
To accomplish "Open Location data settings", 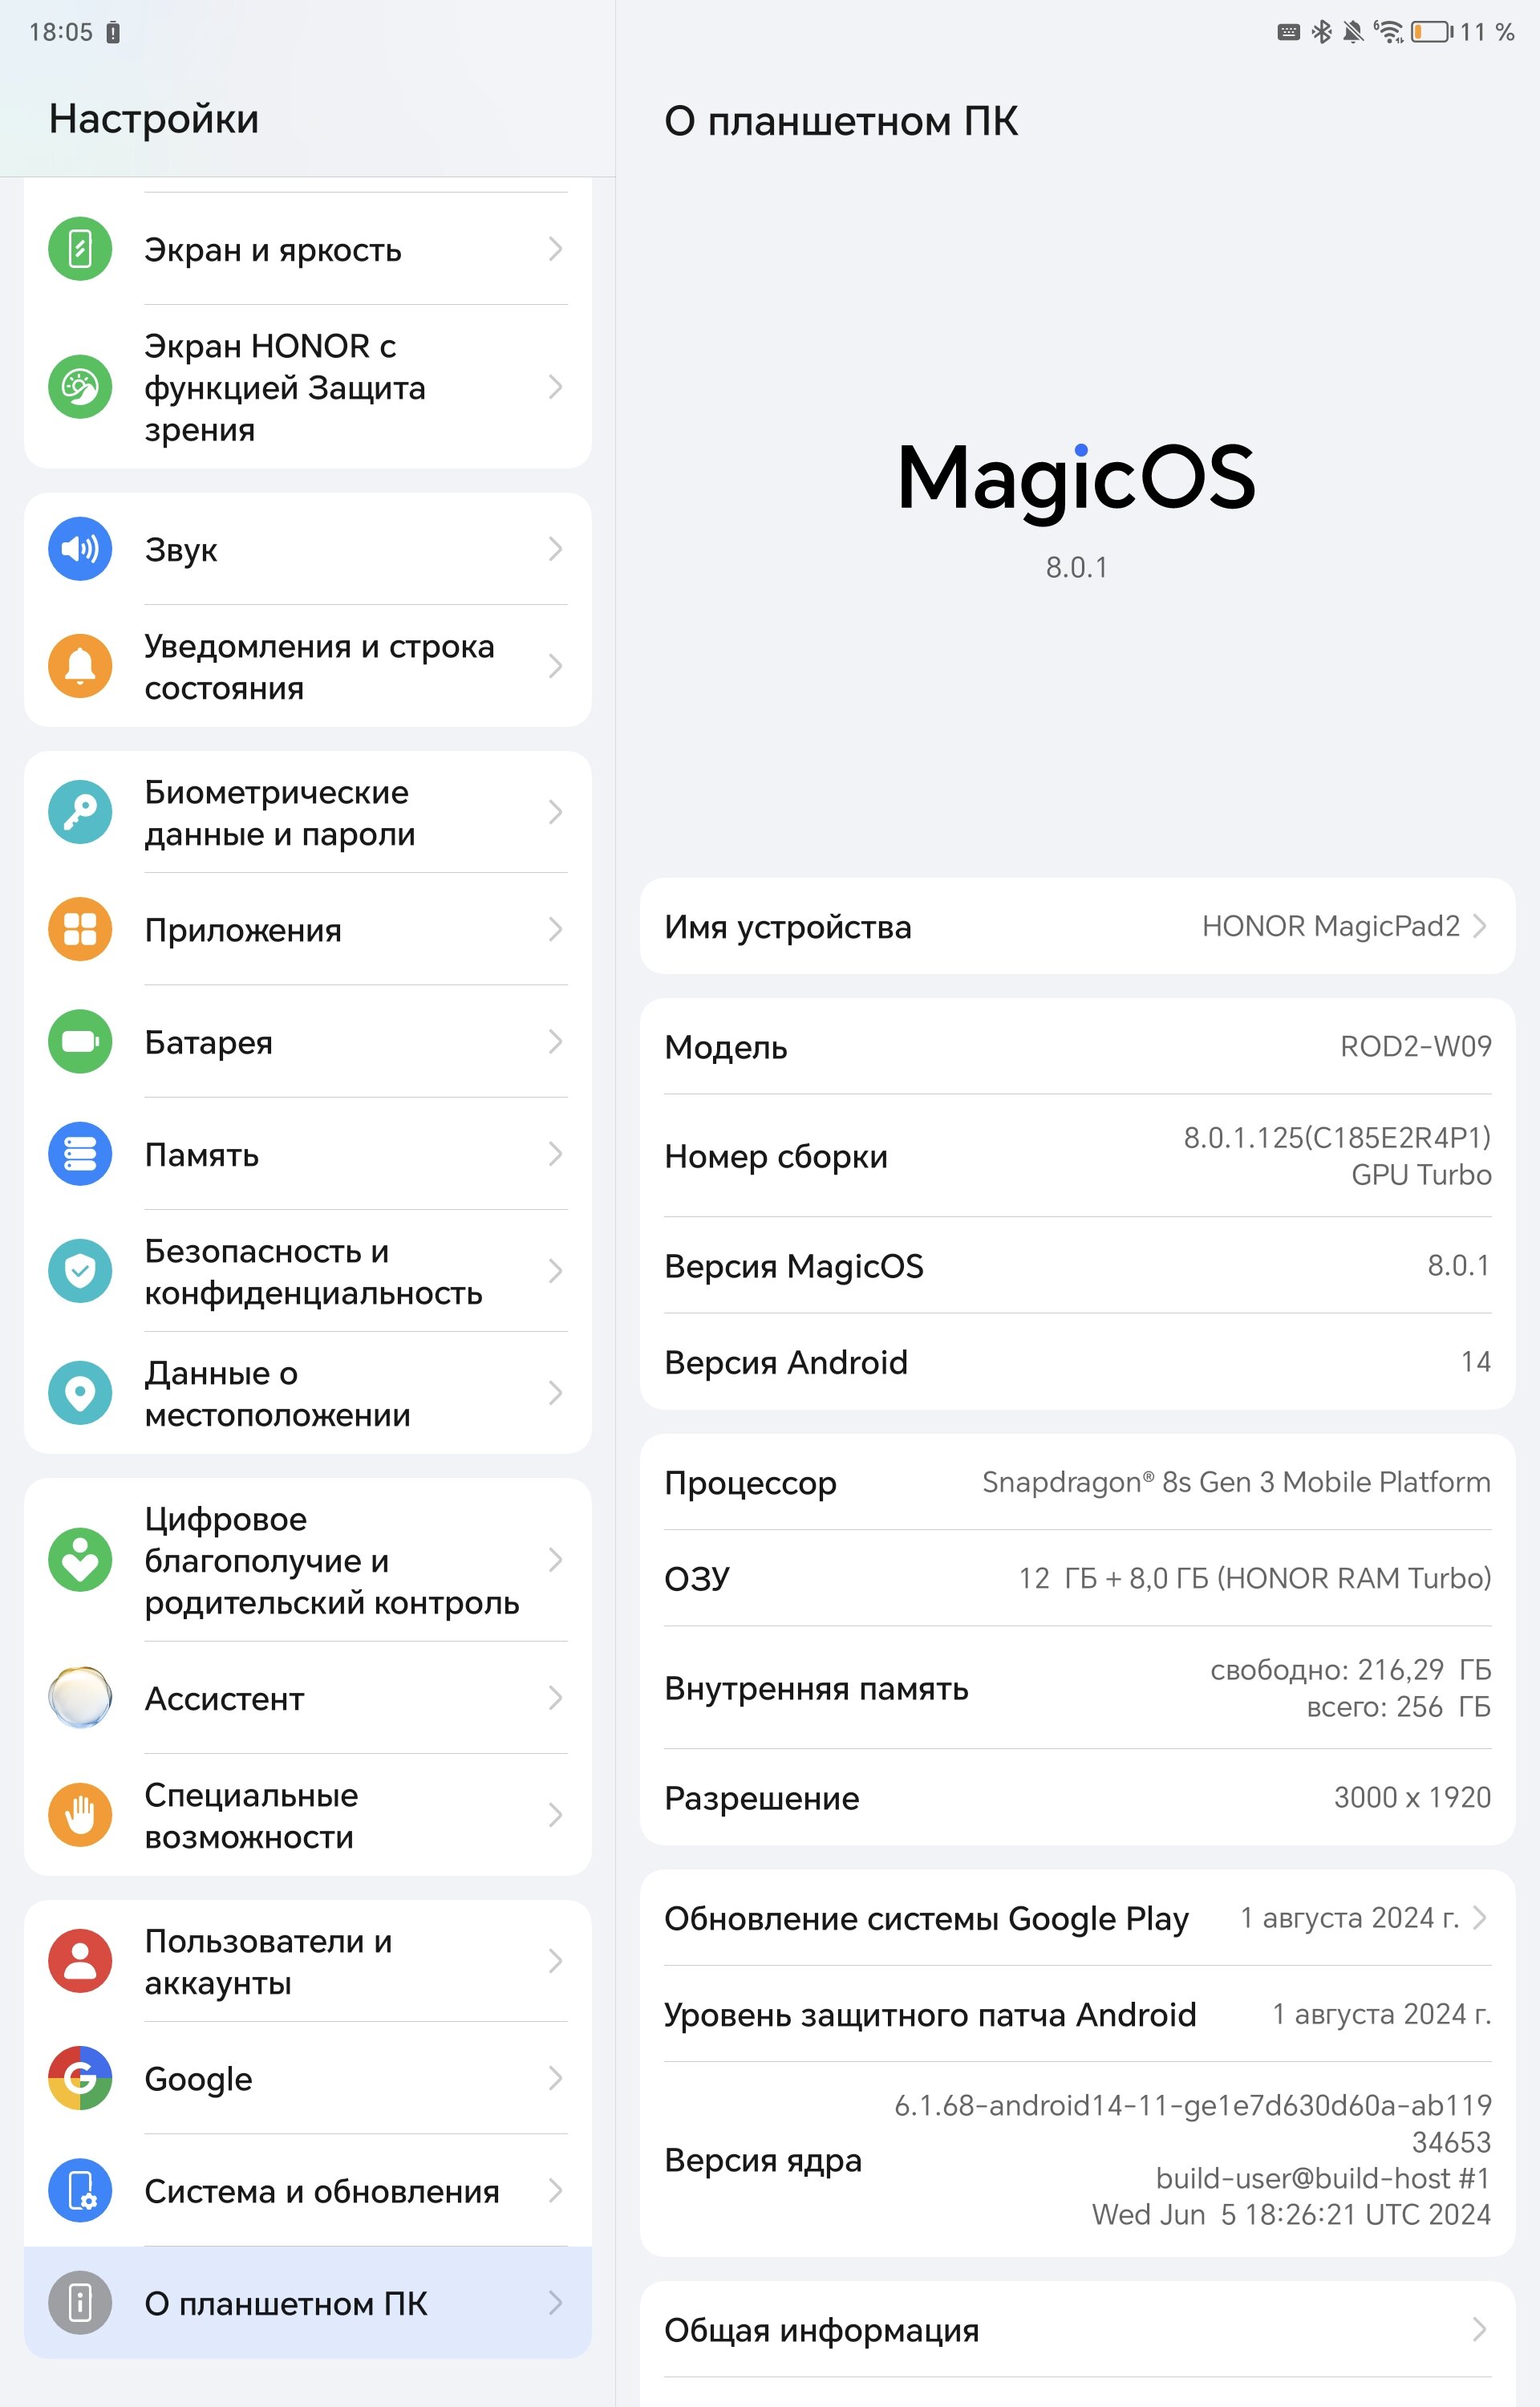I will pyautogui.click(x=308, y=1393).
